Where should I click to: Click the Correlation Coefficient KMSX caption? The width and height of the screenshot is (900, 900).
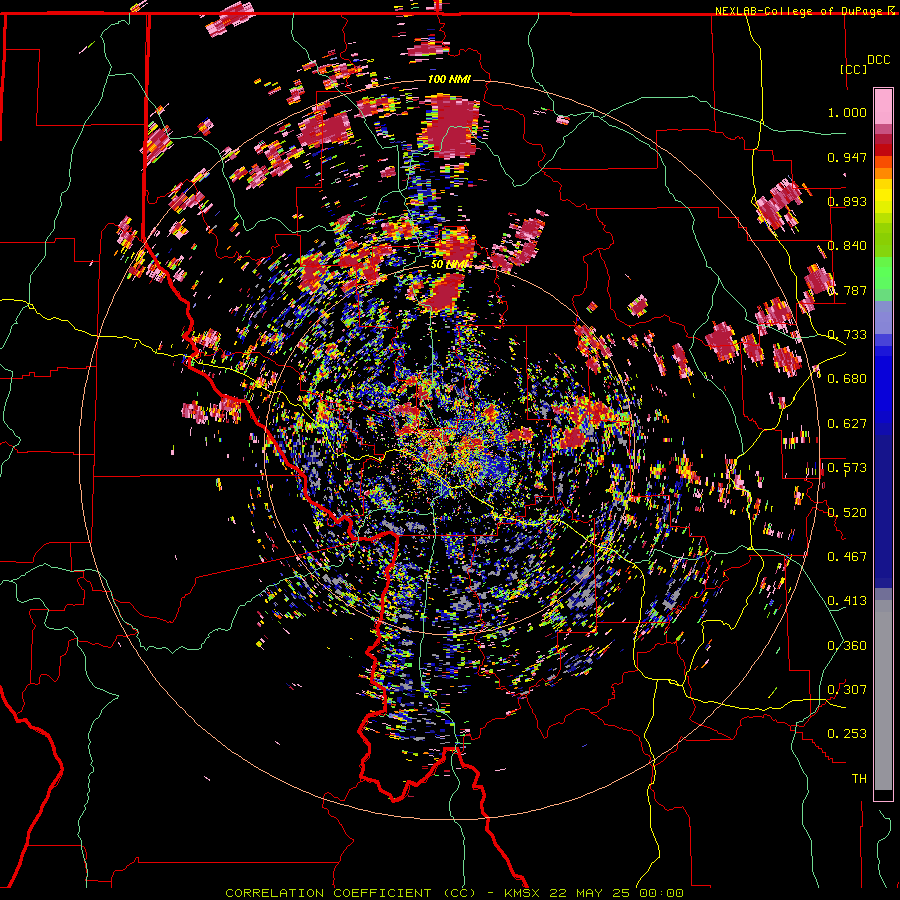coord(454,893)
